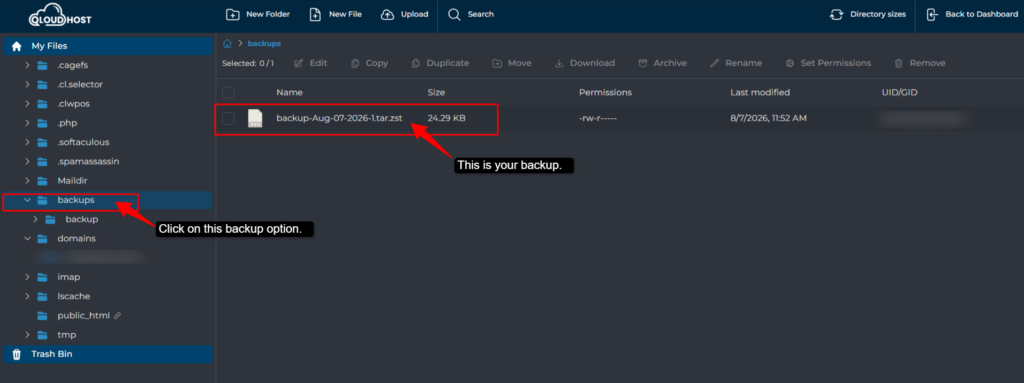Click the Set Permissions action label
This screenshot has height=383, width=1024.
click(836, 63)
